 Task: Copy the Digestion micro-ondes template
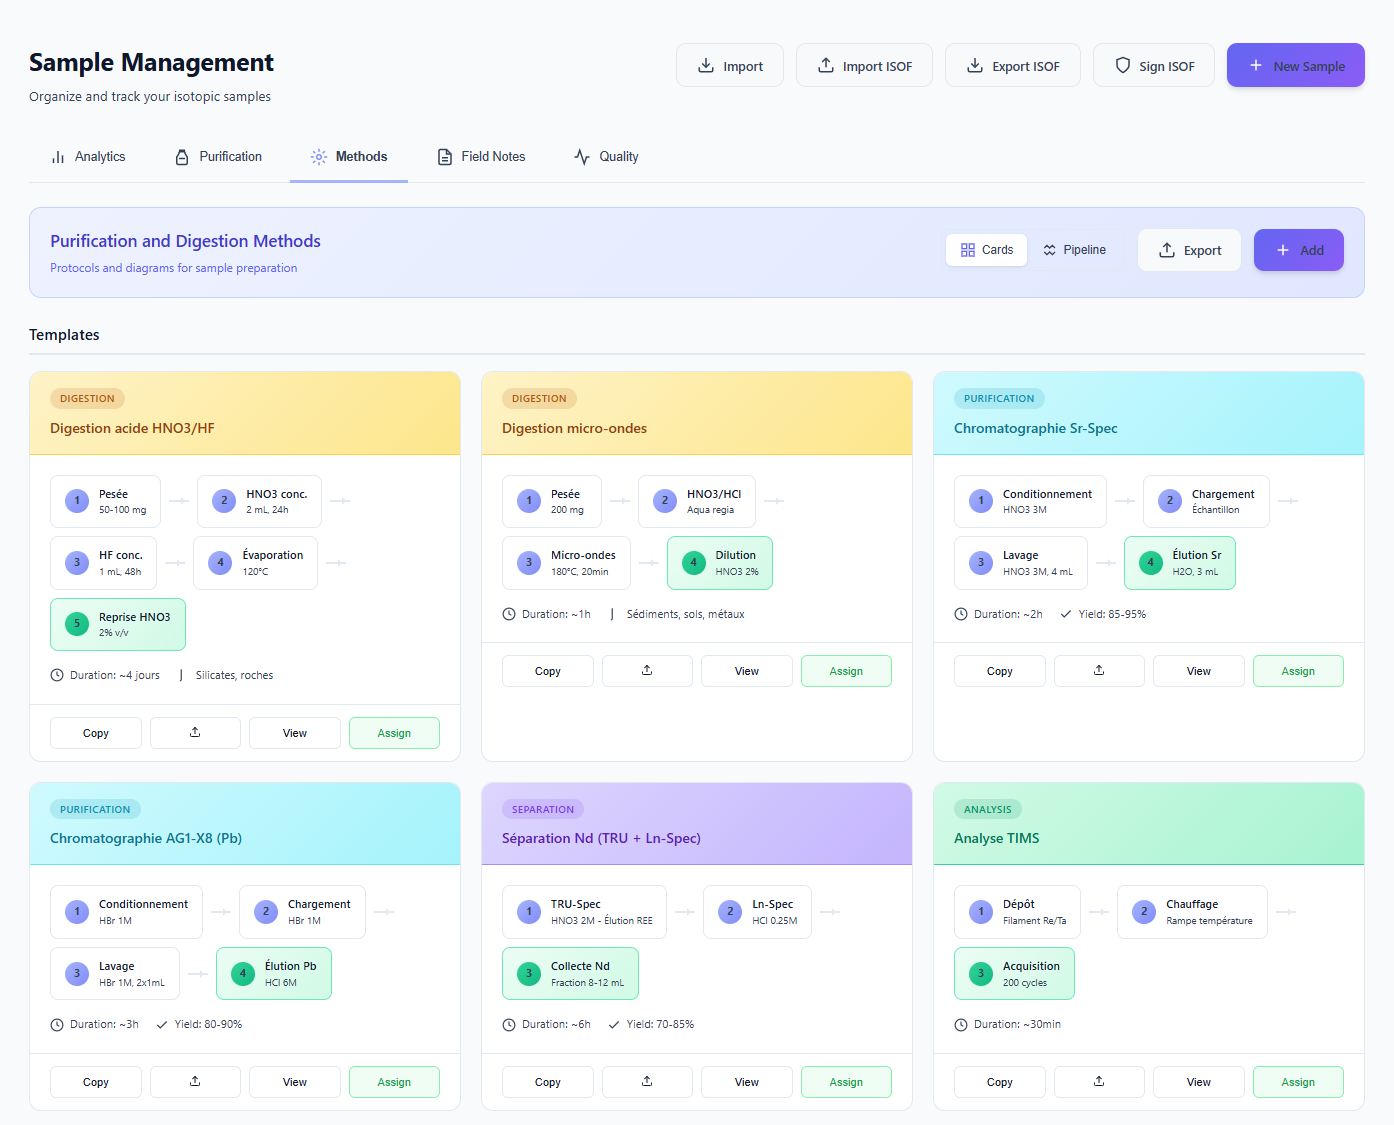pyautogui.click(x=547, y=670)
